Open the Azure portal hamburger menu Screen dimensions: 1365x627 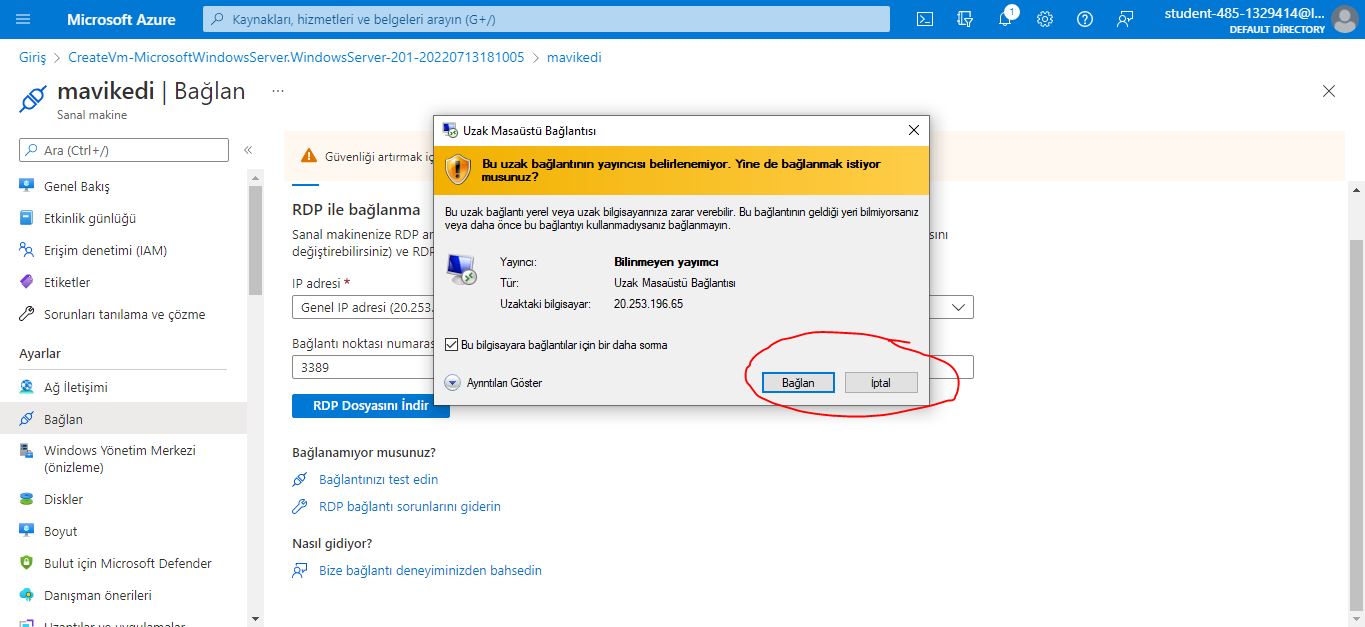(x=23, y=19)
